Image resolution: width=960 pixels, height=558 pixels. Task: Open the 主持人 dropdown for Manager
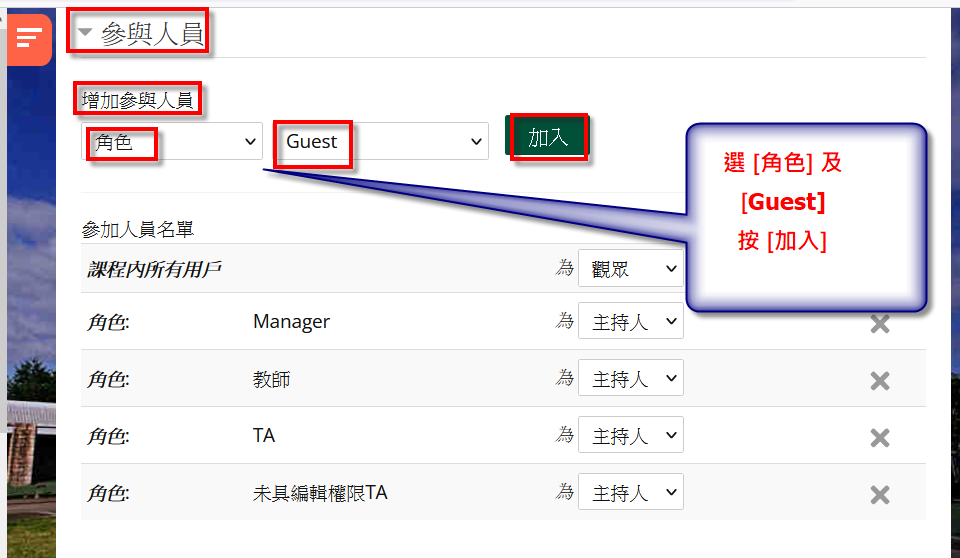click(630, 323)
